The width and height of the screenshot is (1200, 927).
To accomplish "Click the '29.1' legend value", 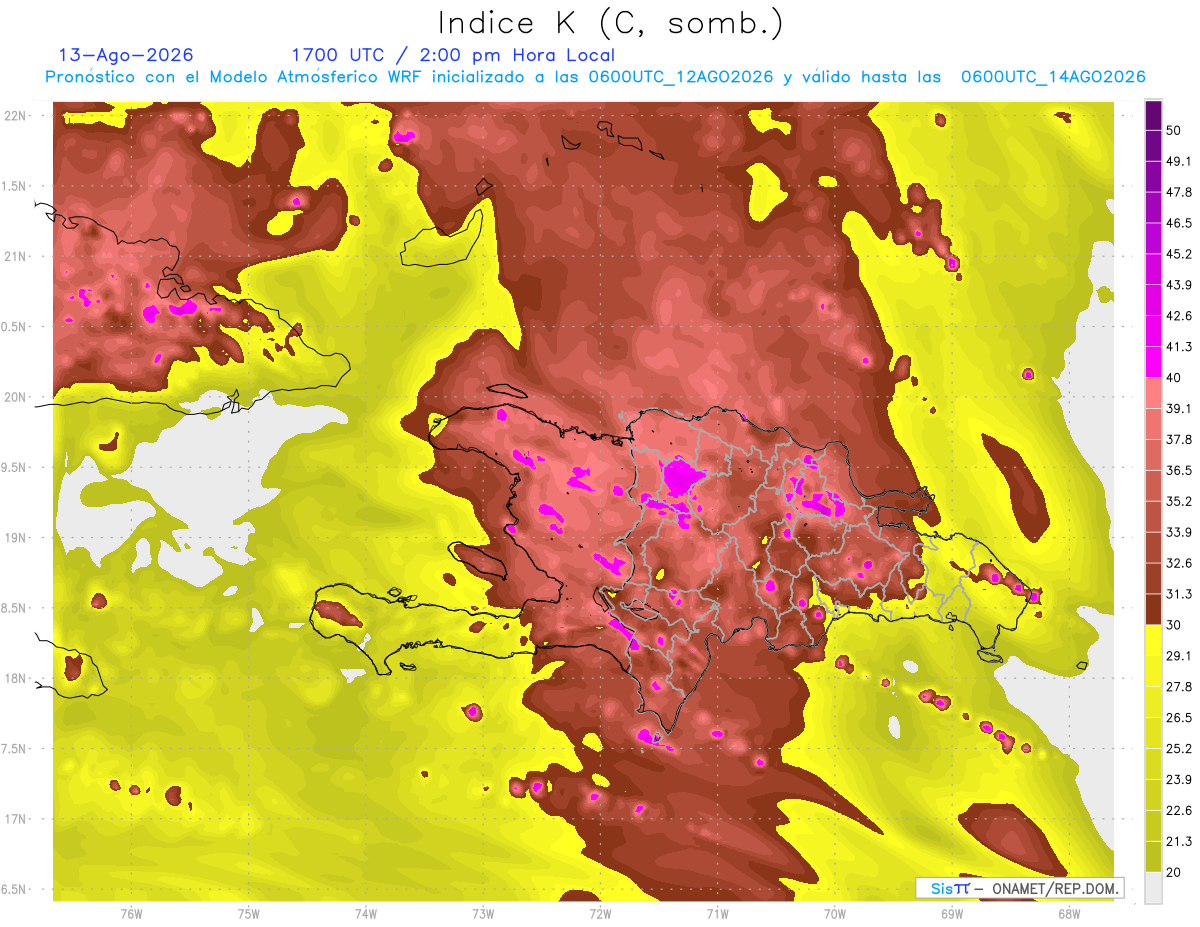I will pyautogui.click(x=1179, y=656).
